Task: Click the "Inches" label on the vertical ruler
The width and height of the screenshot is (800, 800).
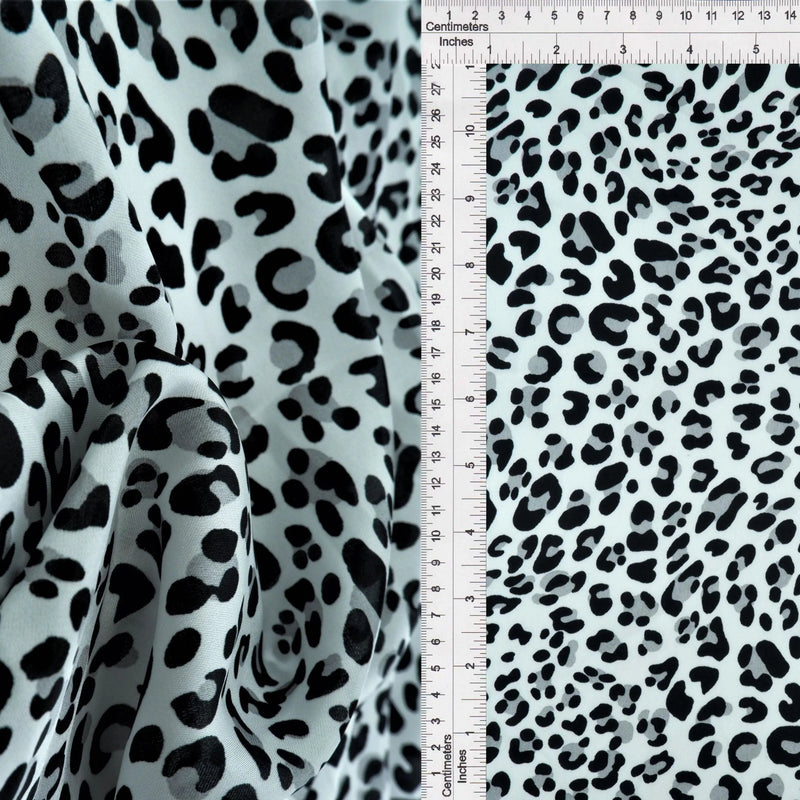Action: tap(462, 766)
